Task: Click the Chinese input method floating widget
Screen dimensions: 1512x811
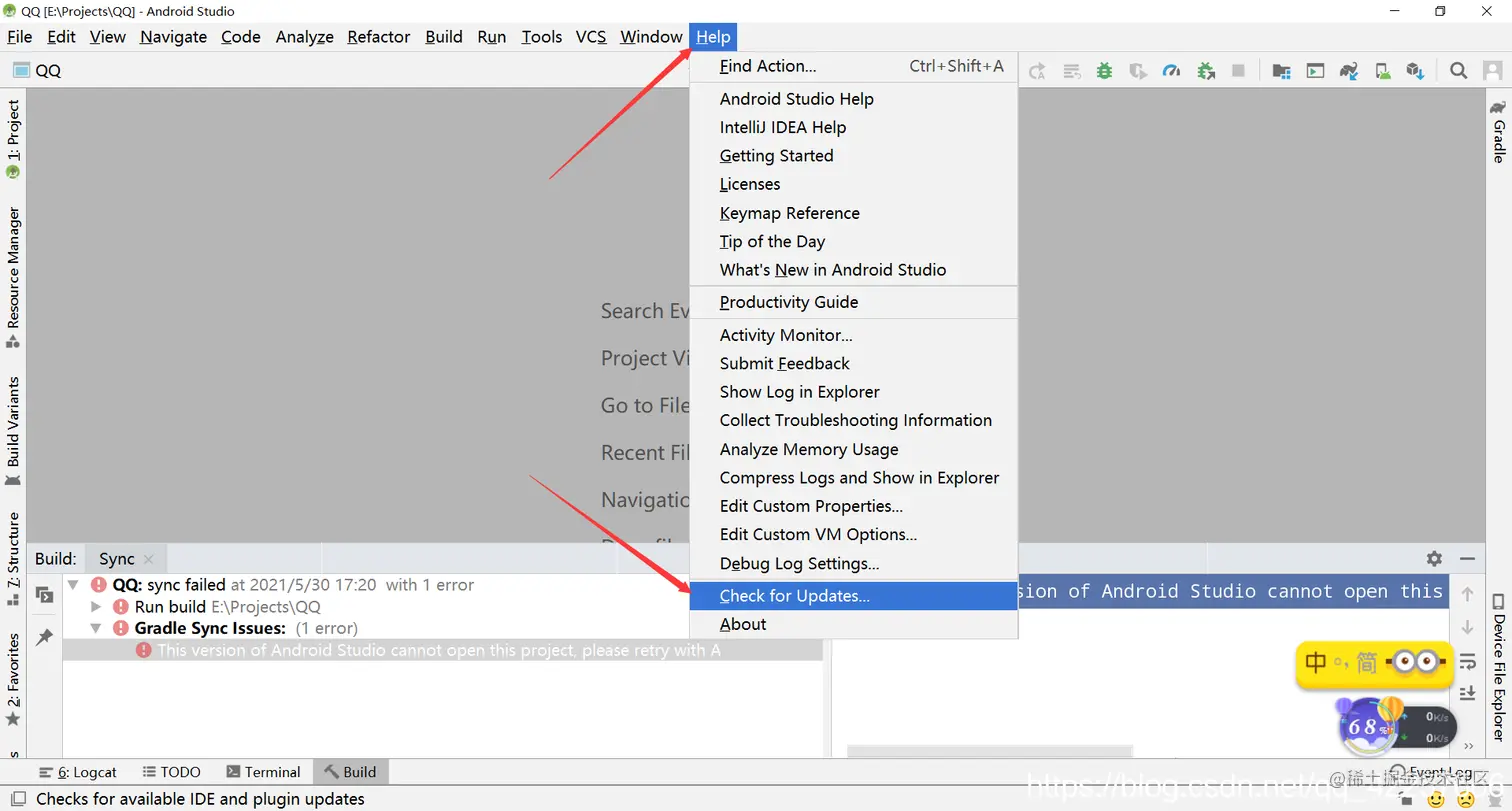Action: 1373,664
